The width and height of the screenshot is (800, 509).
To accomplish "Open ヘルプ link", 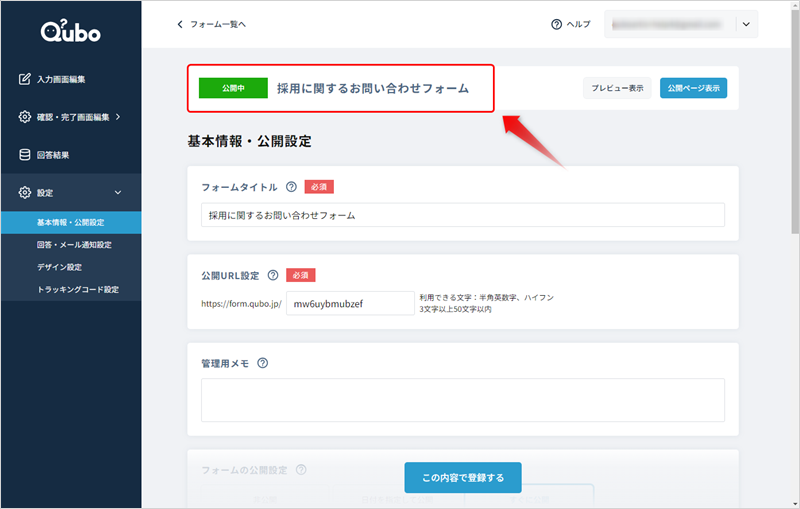I will (578, 24).
